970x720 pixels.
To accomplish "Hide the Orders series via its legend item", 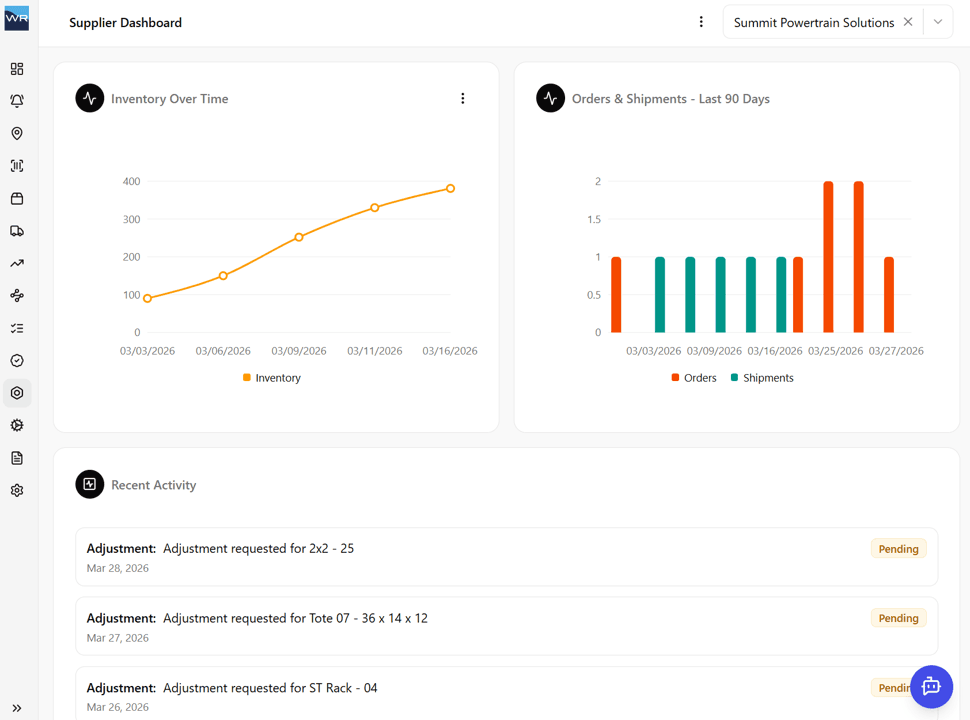I will click(x=693, y=377).
